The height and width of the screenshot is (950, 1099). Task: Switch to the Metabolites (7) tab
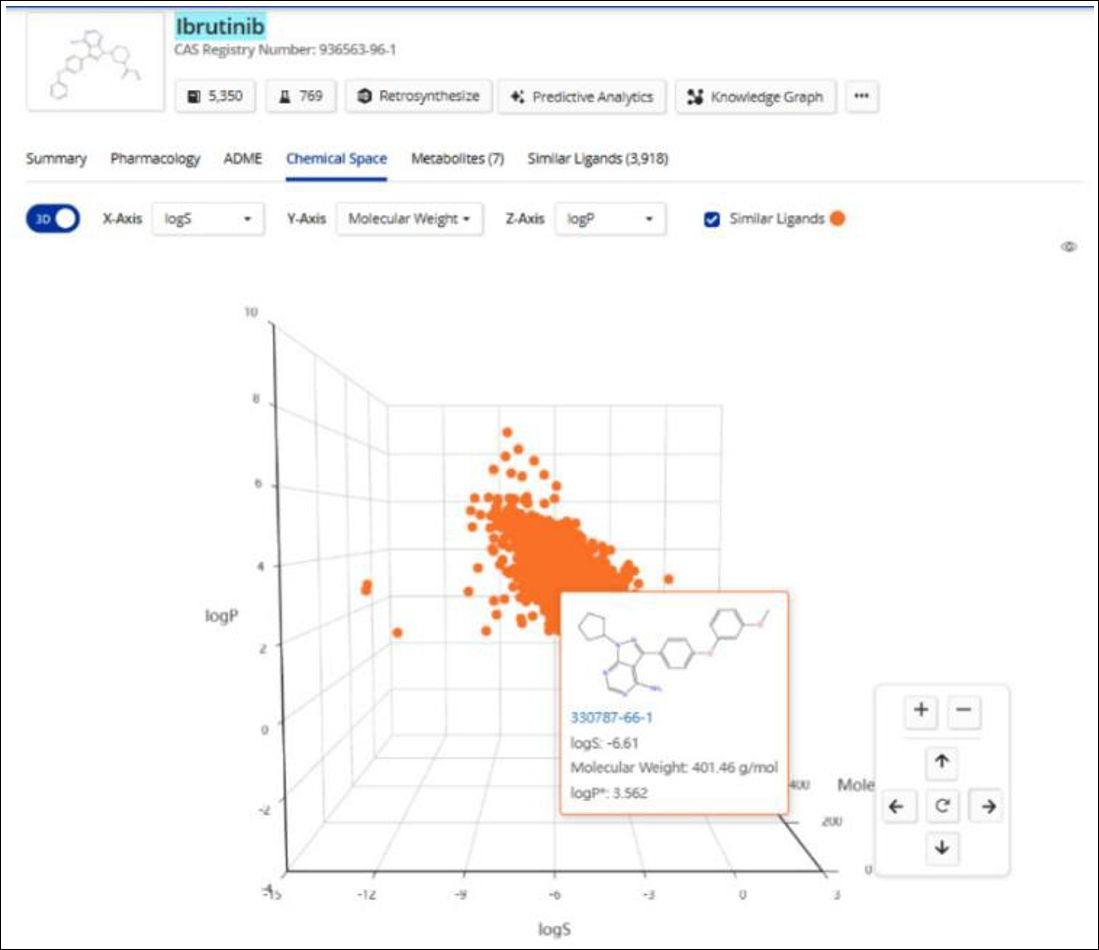457,159
